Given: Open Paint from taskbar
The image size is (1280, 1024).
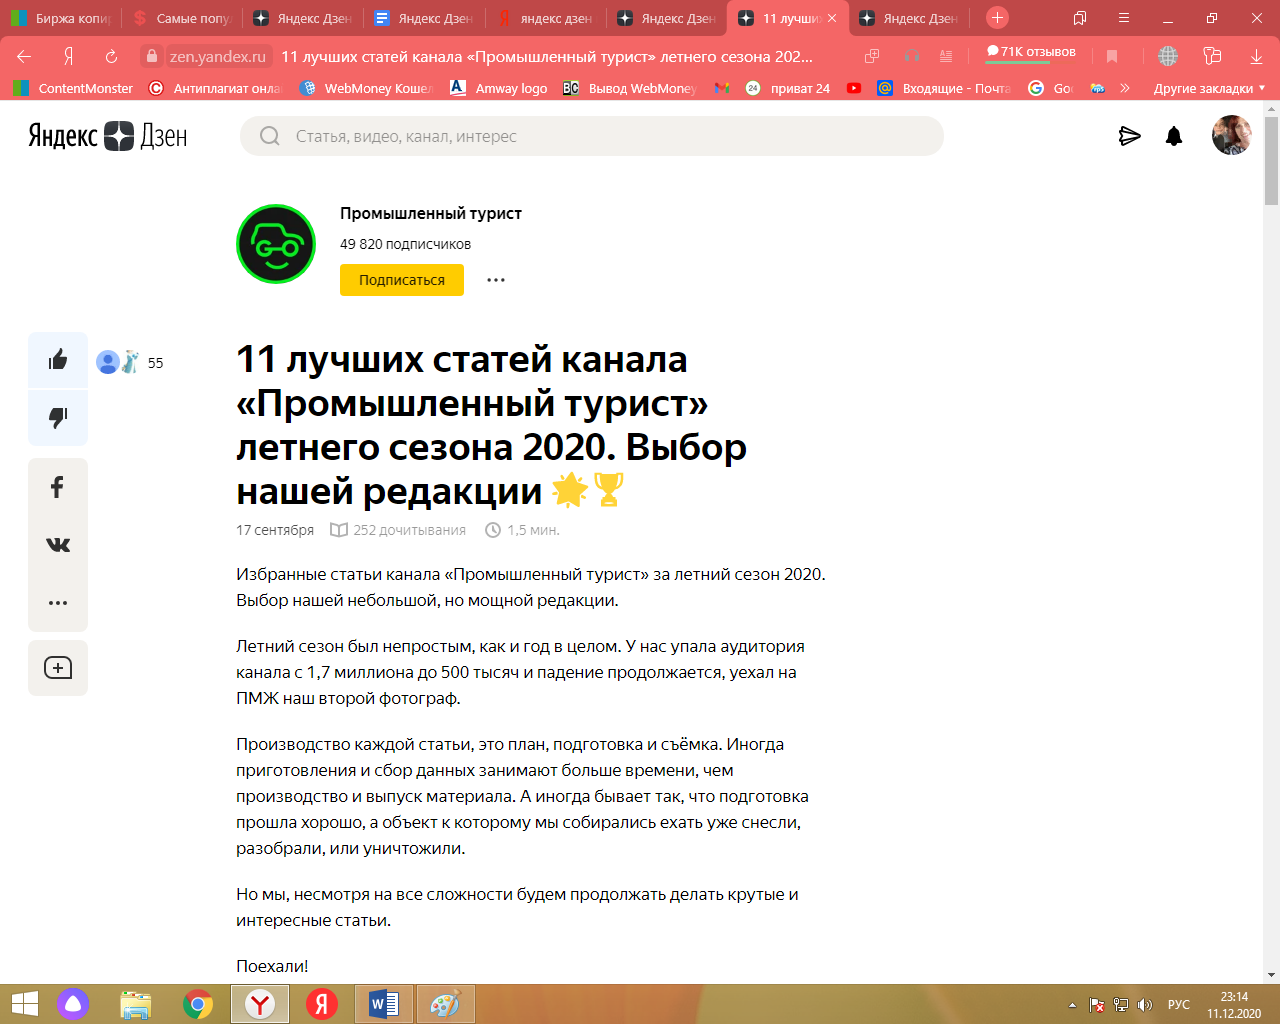Looking at the screenshot, I should click(x=445, y=1004).
